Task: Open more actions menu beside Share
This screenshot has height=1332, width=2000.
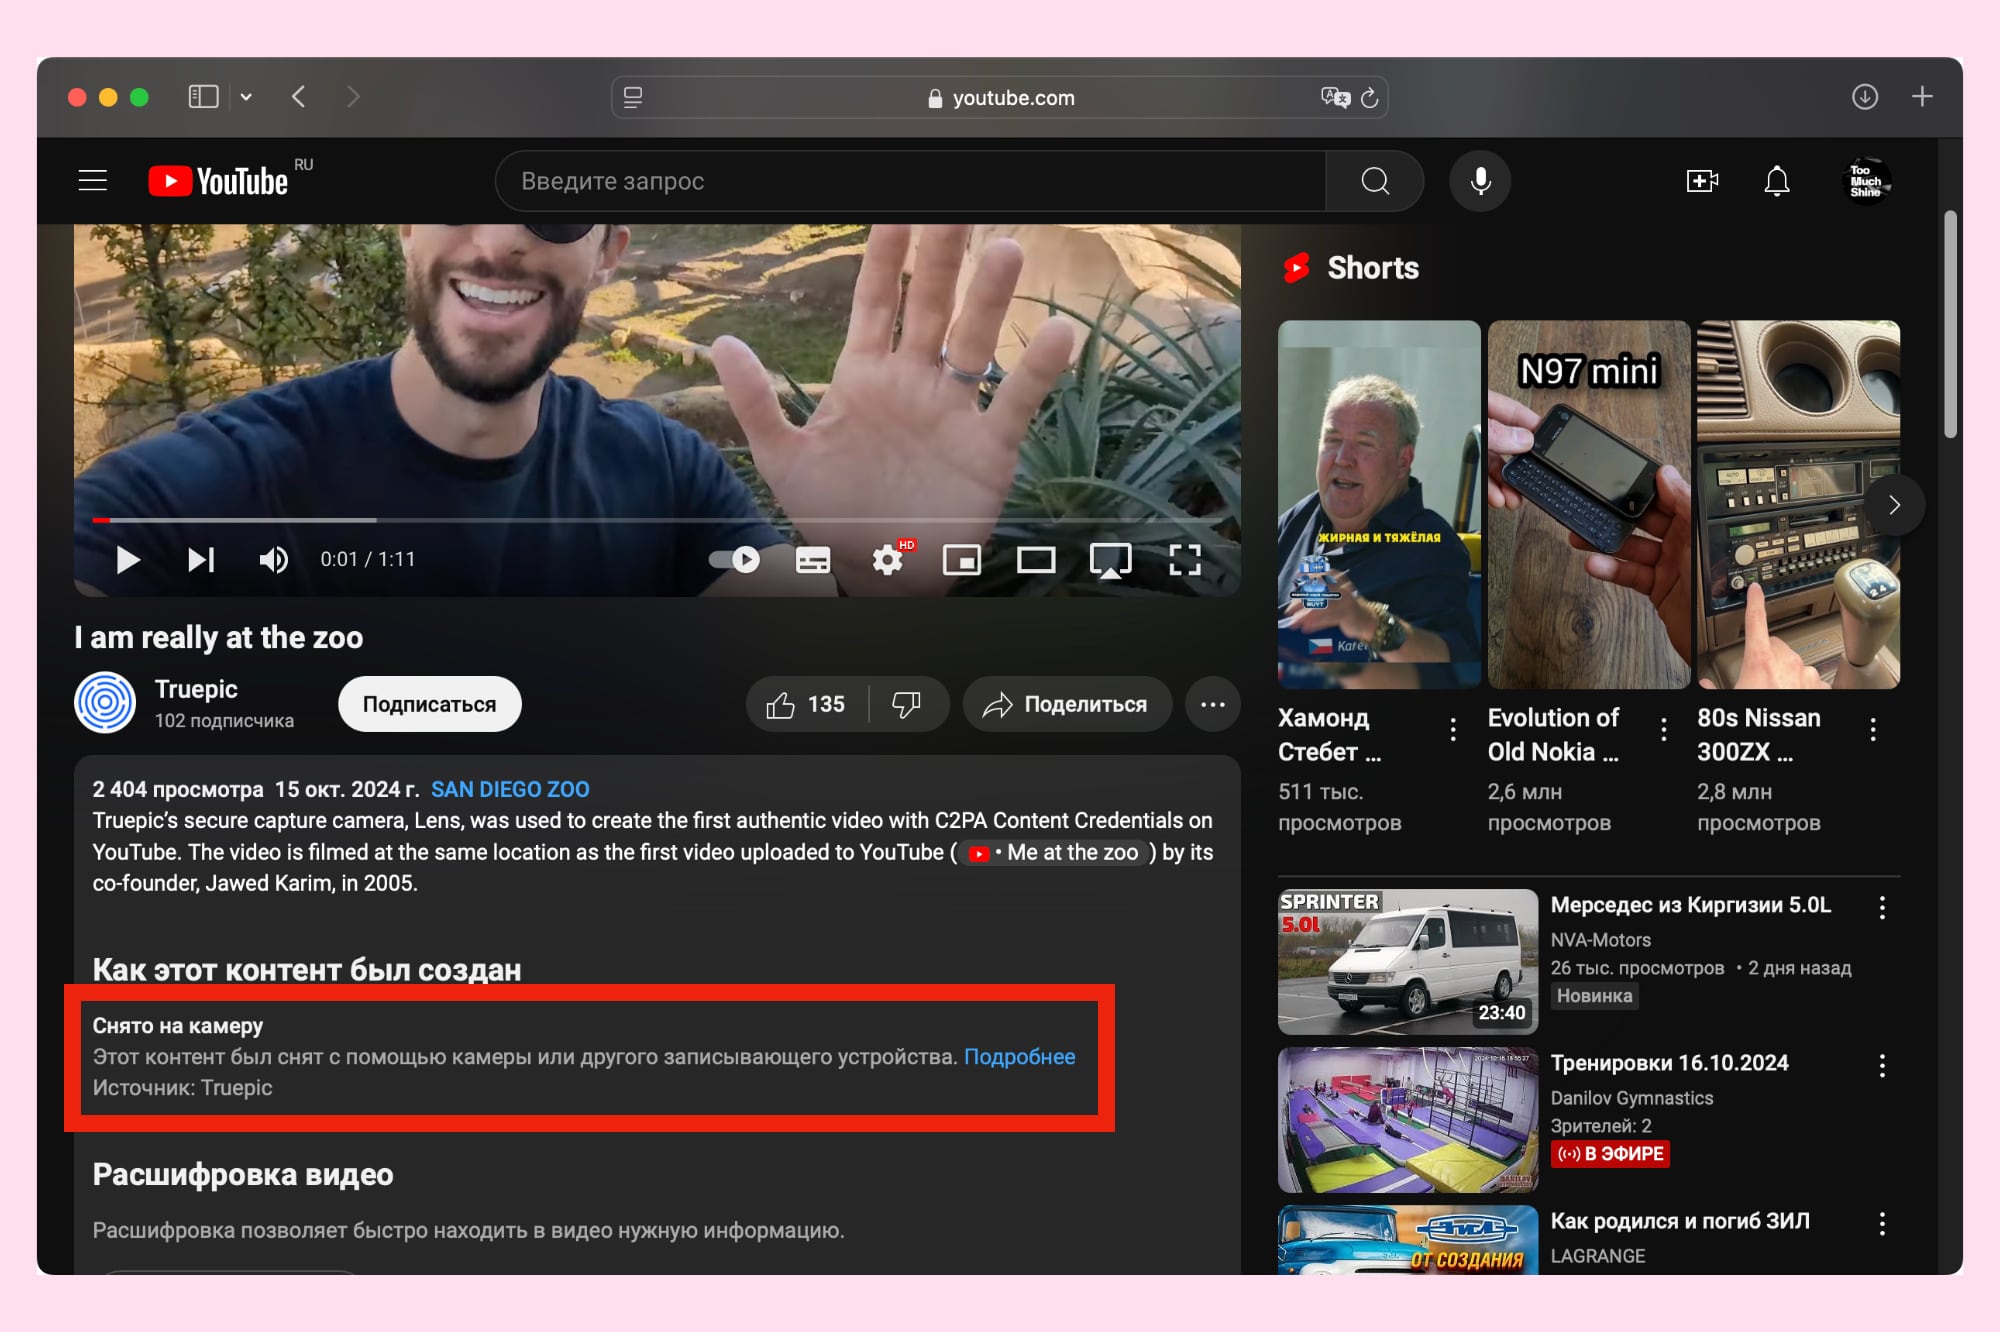Action: (x=1212, y=704)
